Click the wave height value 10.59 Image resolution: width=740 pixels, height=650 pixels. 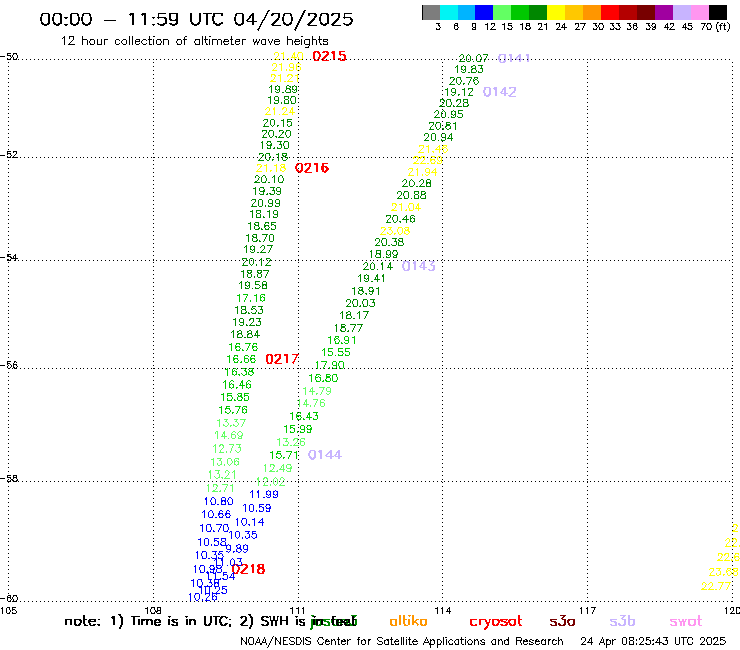[x=257, y=508]
